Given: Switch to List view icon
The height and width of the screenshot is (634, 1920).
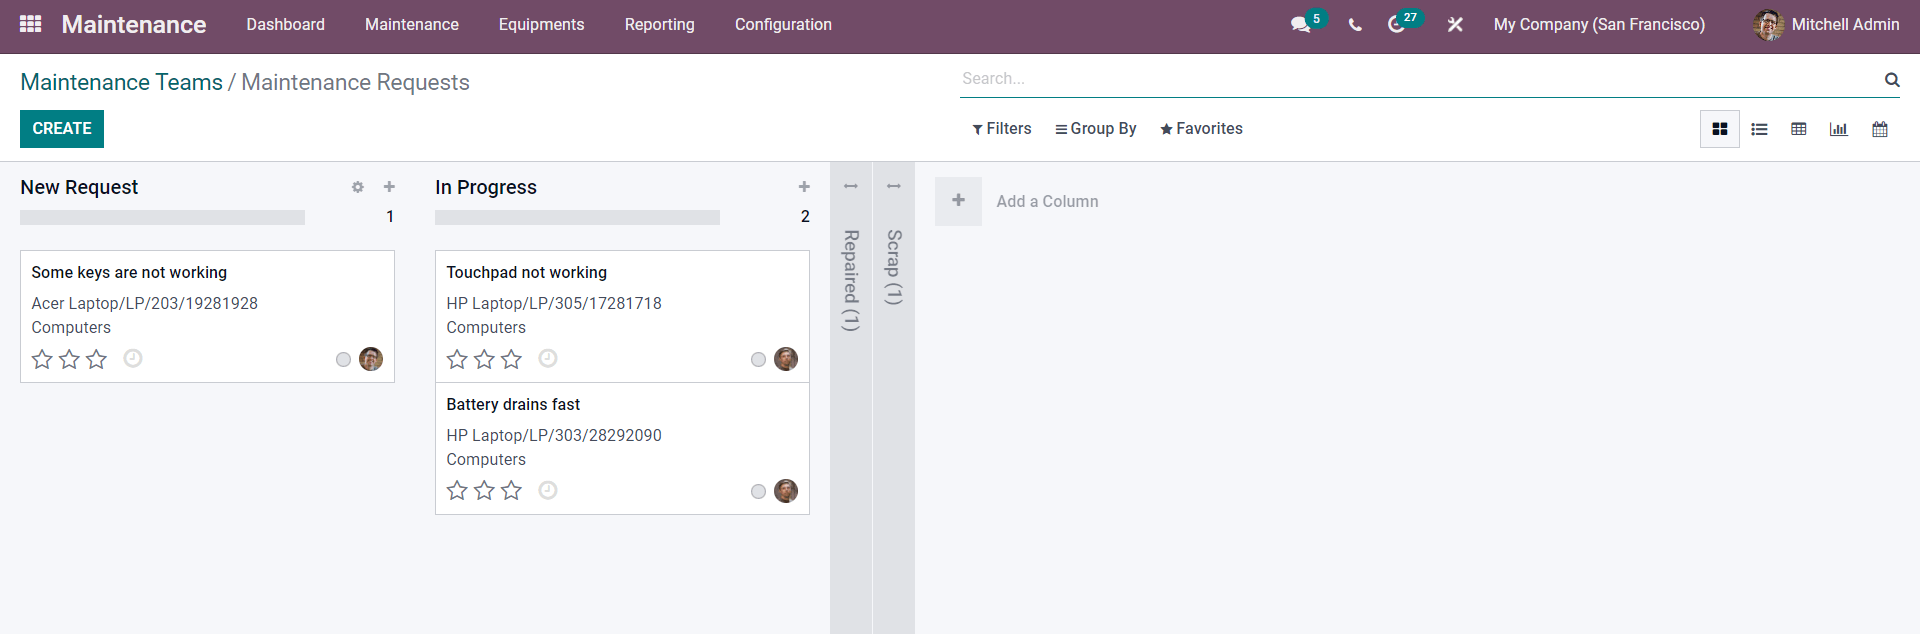Looking at the screenshot, I should [1760, 129].
